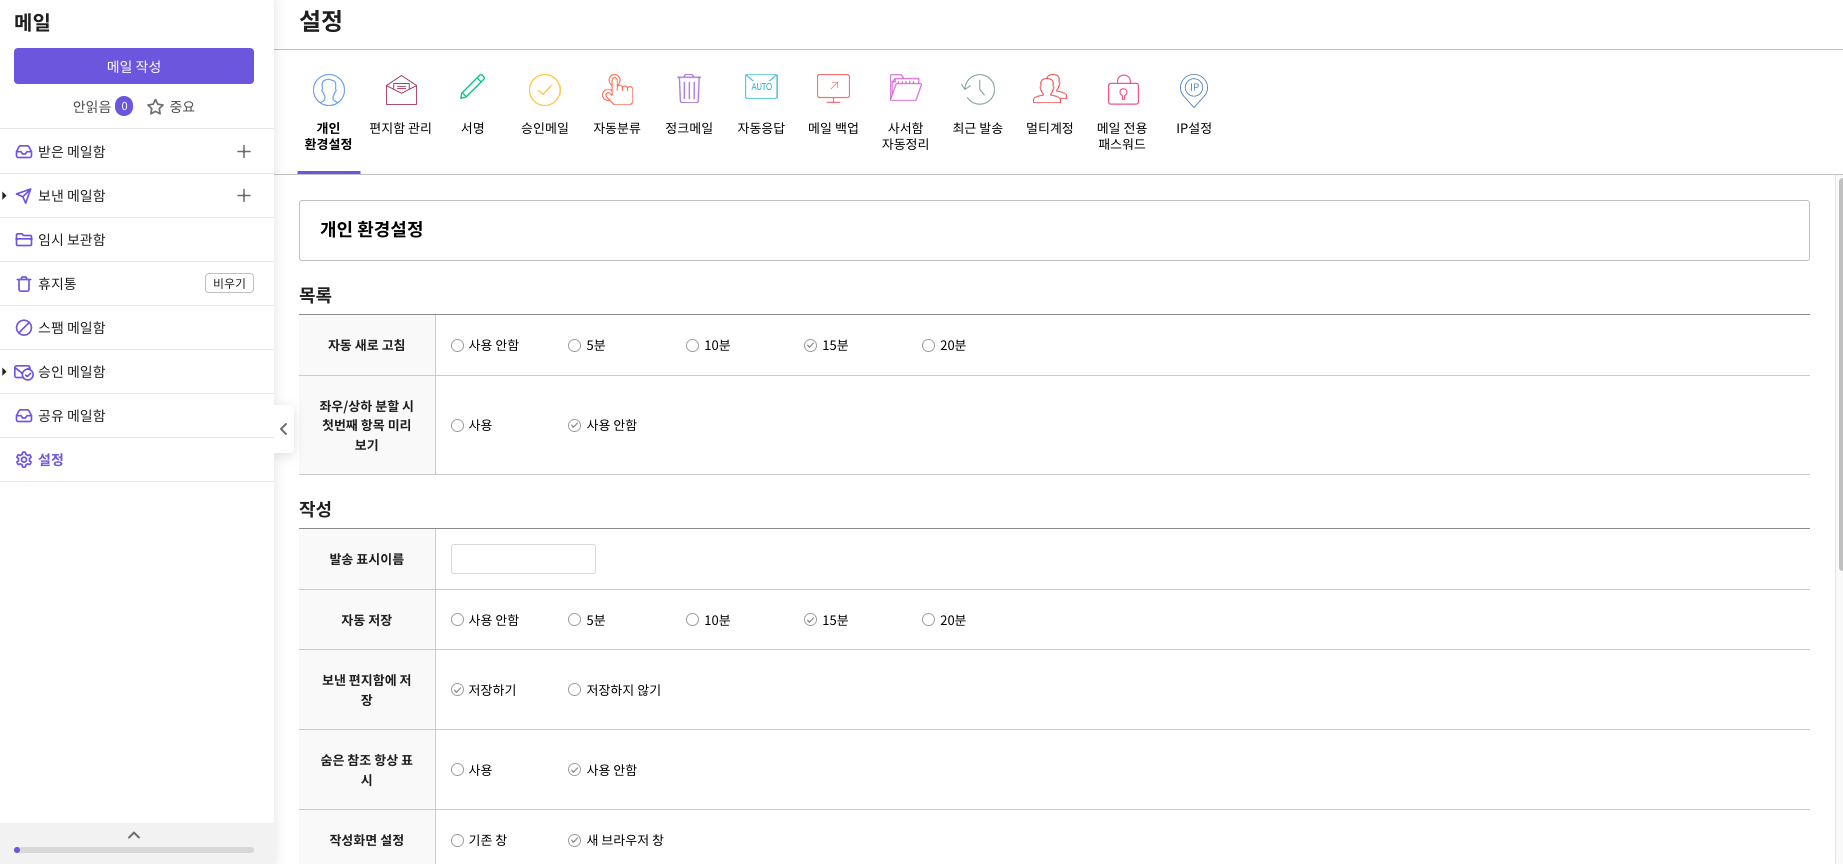Click the storage usage bar at sidebar bottom
Viewport: 1843px width, 864px height.
click(x=134, y=850)
